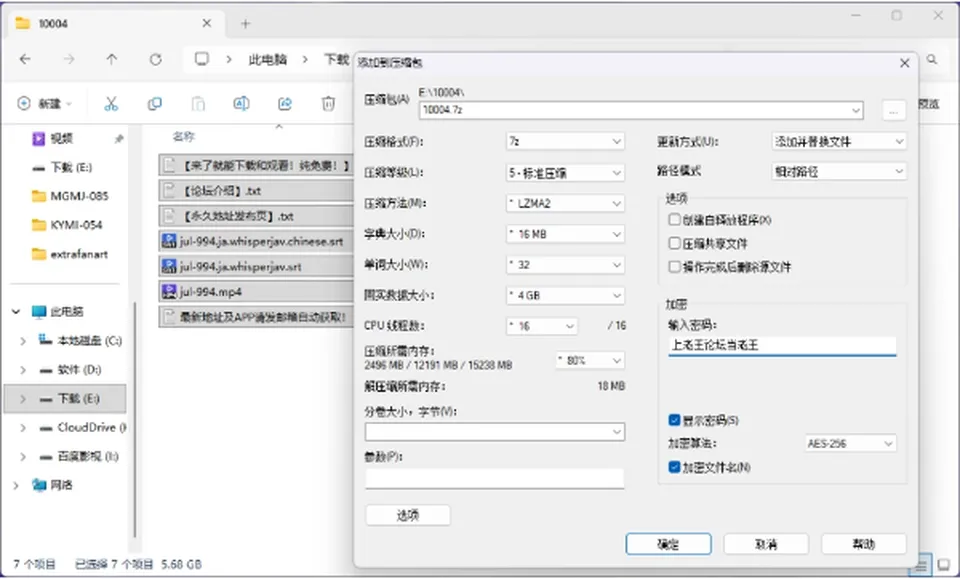This screenshot has width=960, height=579.
Task: Click the Share icon in Explorer toolbar
Action: pos(285,103)
